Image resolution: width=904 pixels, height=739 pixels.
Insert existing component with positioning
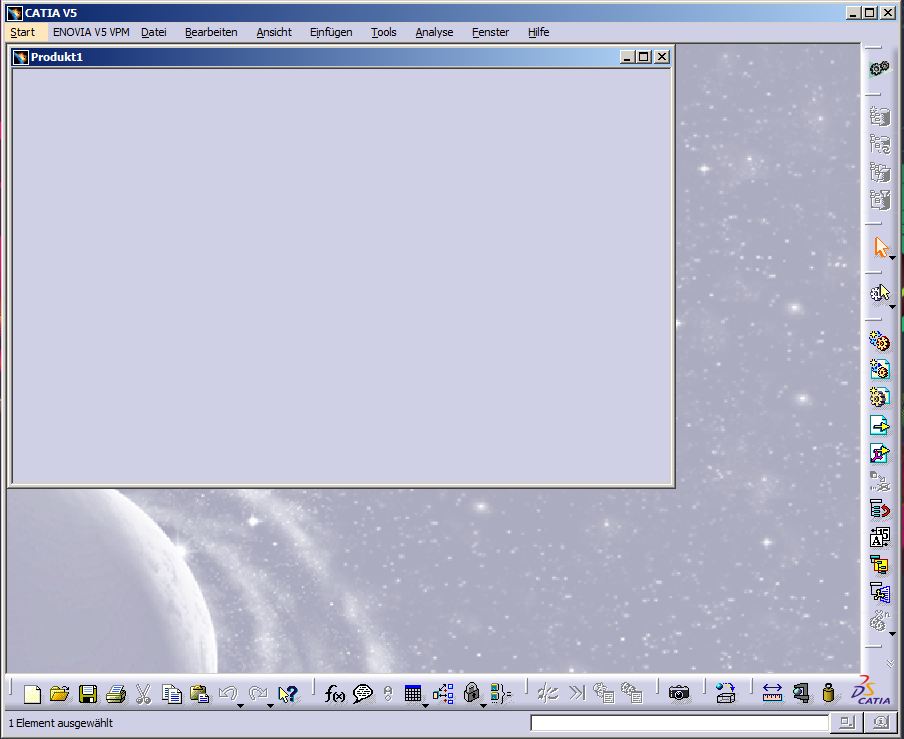click(879, 453)
